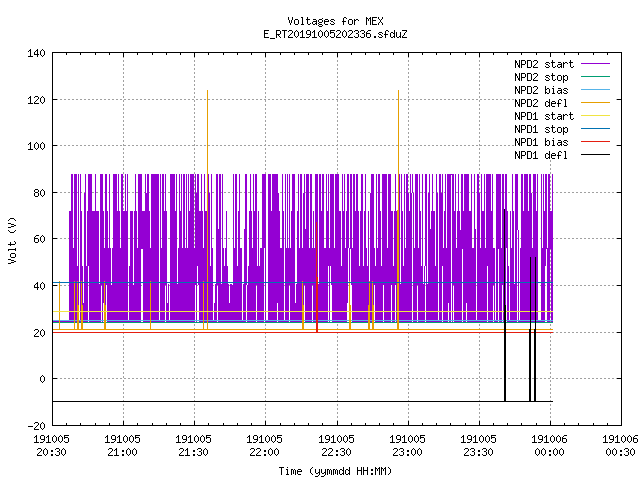Click the blue NPD1 stop legend line

[x=595, y=129]
